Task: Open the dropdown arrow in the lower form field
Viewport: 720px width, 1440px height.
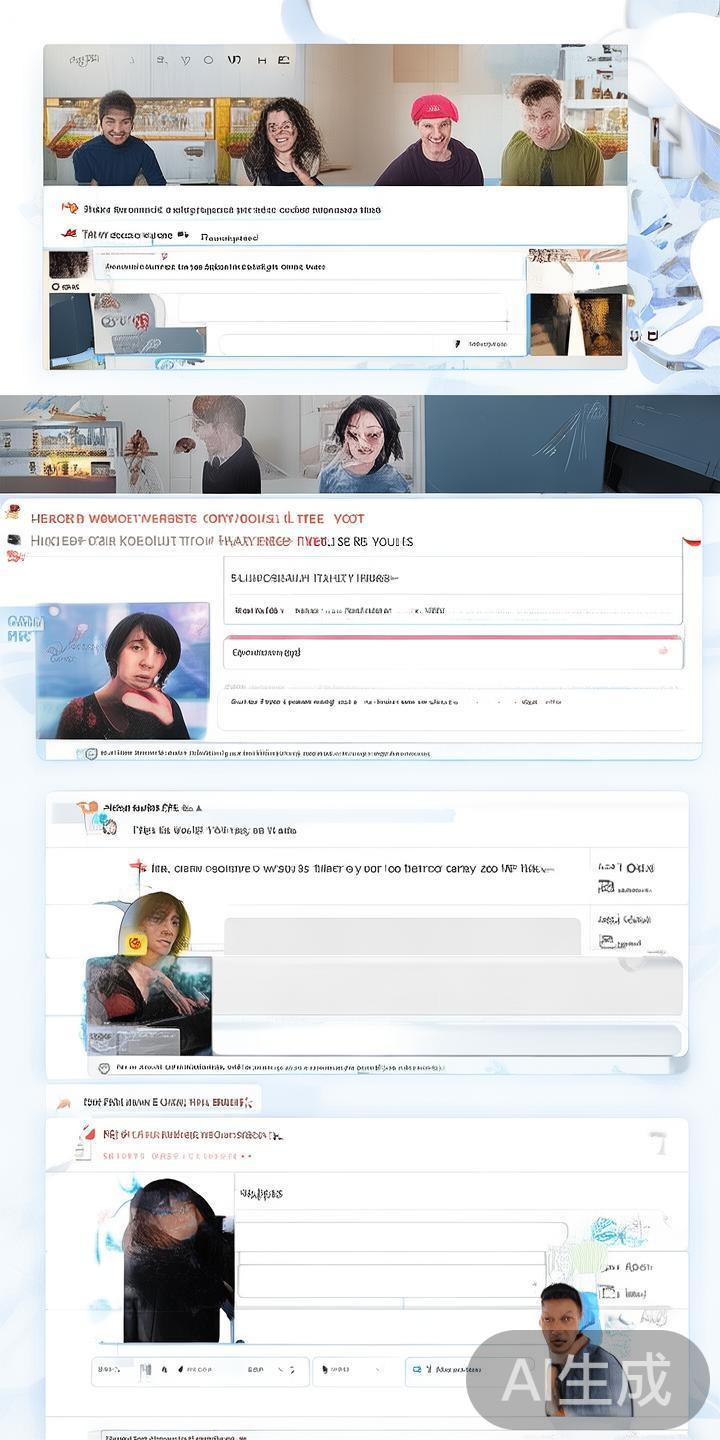Action: click(x=540, y=1281)
